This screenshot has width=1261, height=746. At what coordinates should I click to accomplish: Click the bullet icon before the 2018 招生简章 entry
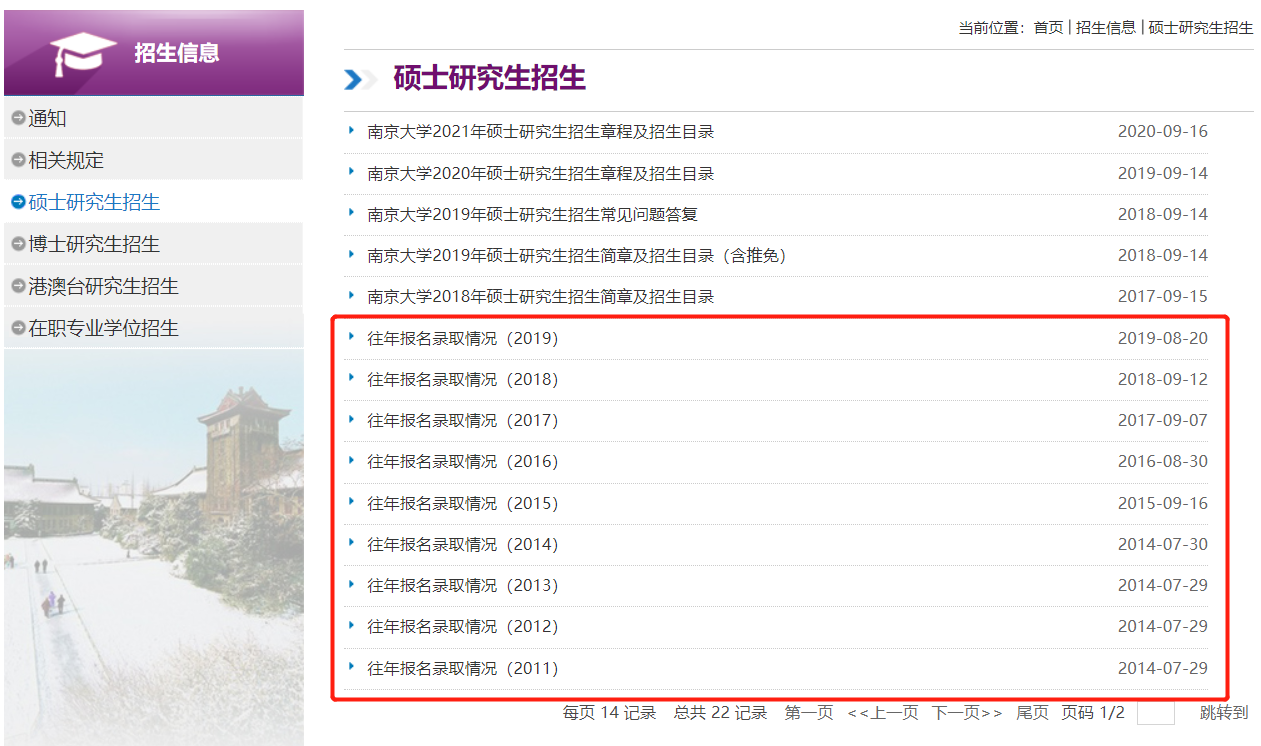coord(349,296)
